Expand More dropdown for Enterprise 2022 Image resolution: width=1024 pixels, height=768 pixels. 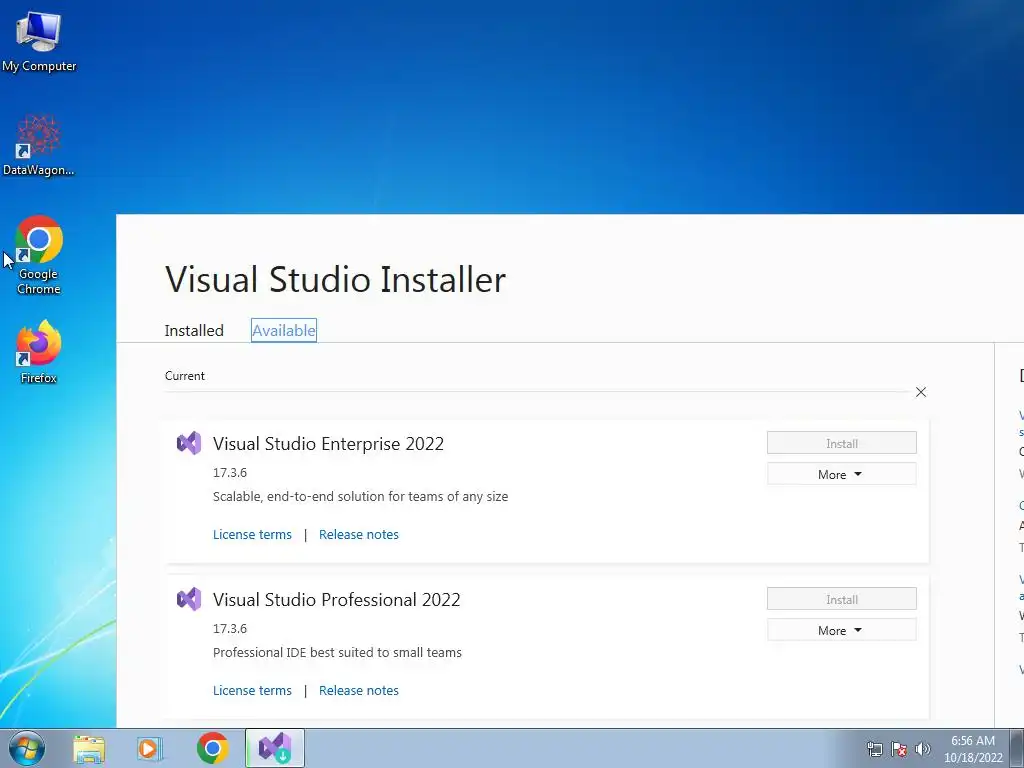click(x=842, y=474)
